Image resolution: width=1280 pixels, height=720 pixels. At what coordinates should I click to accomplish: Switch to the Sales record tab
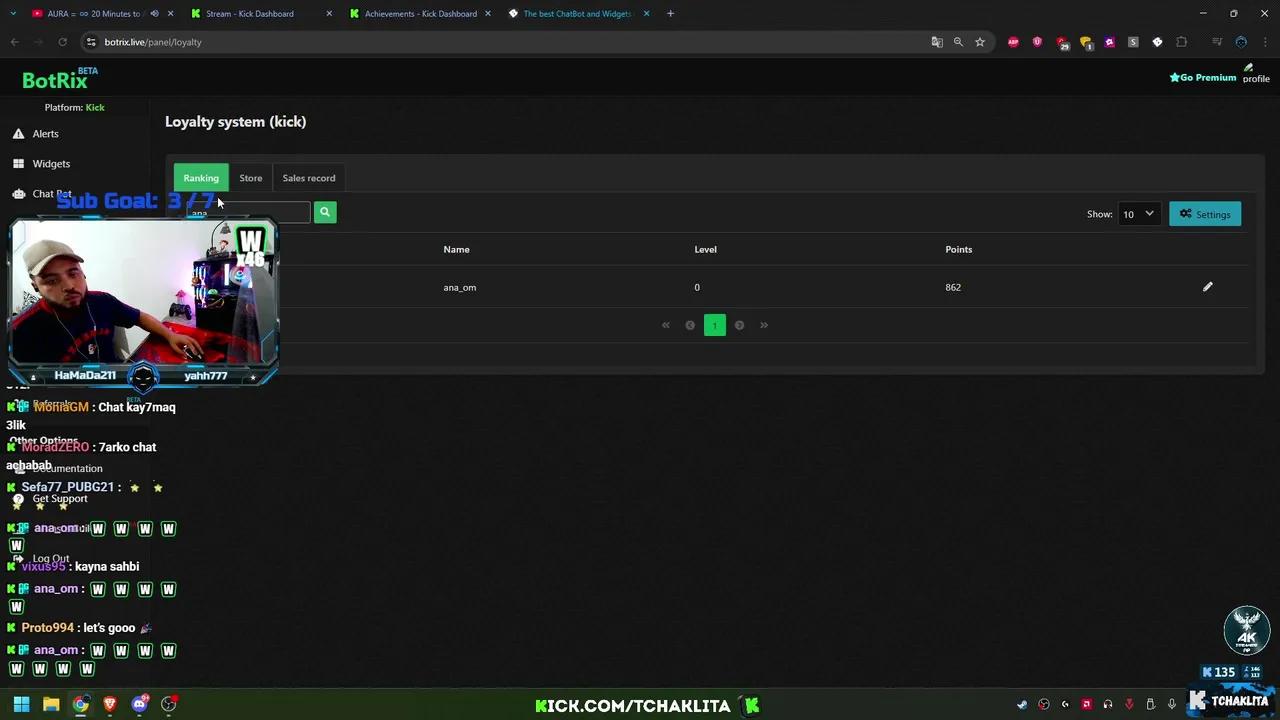[309, 178]
